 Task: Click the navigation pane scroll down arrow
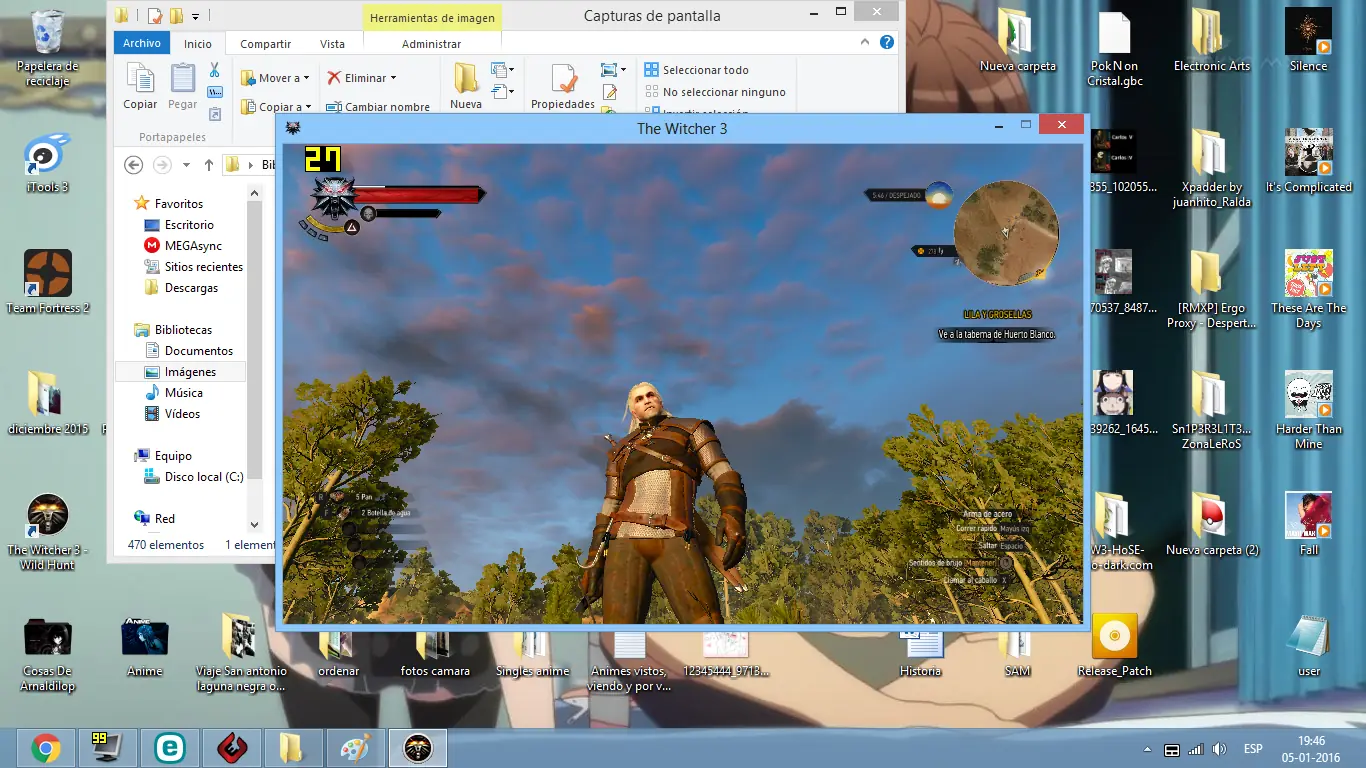point(254,524)
